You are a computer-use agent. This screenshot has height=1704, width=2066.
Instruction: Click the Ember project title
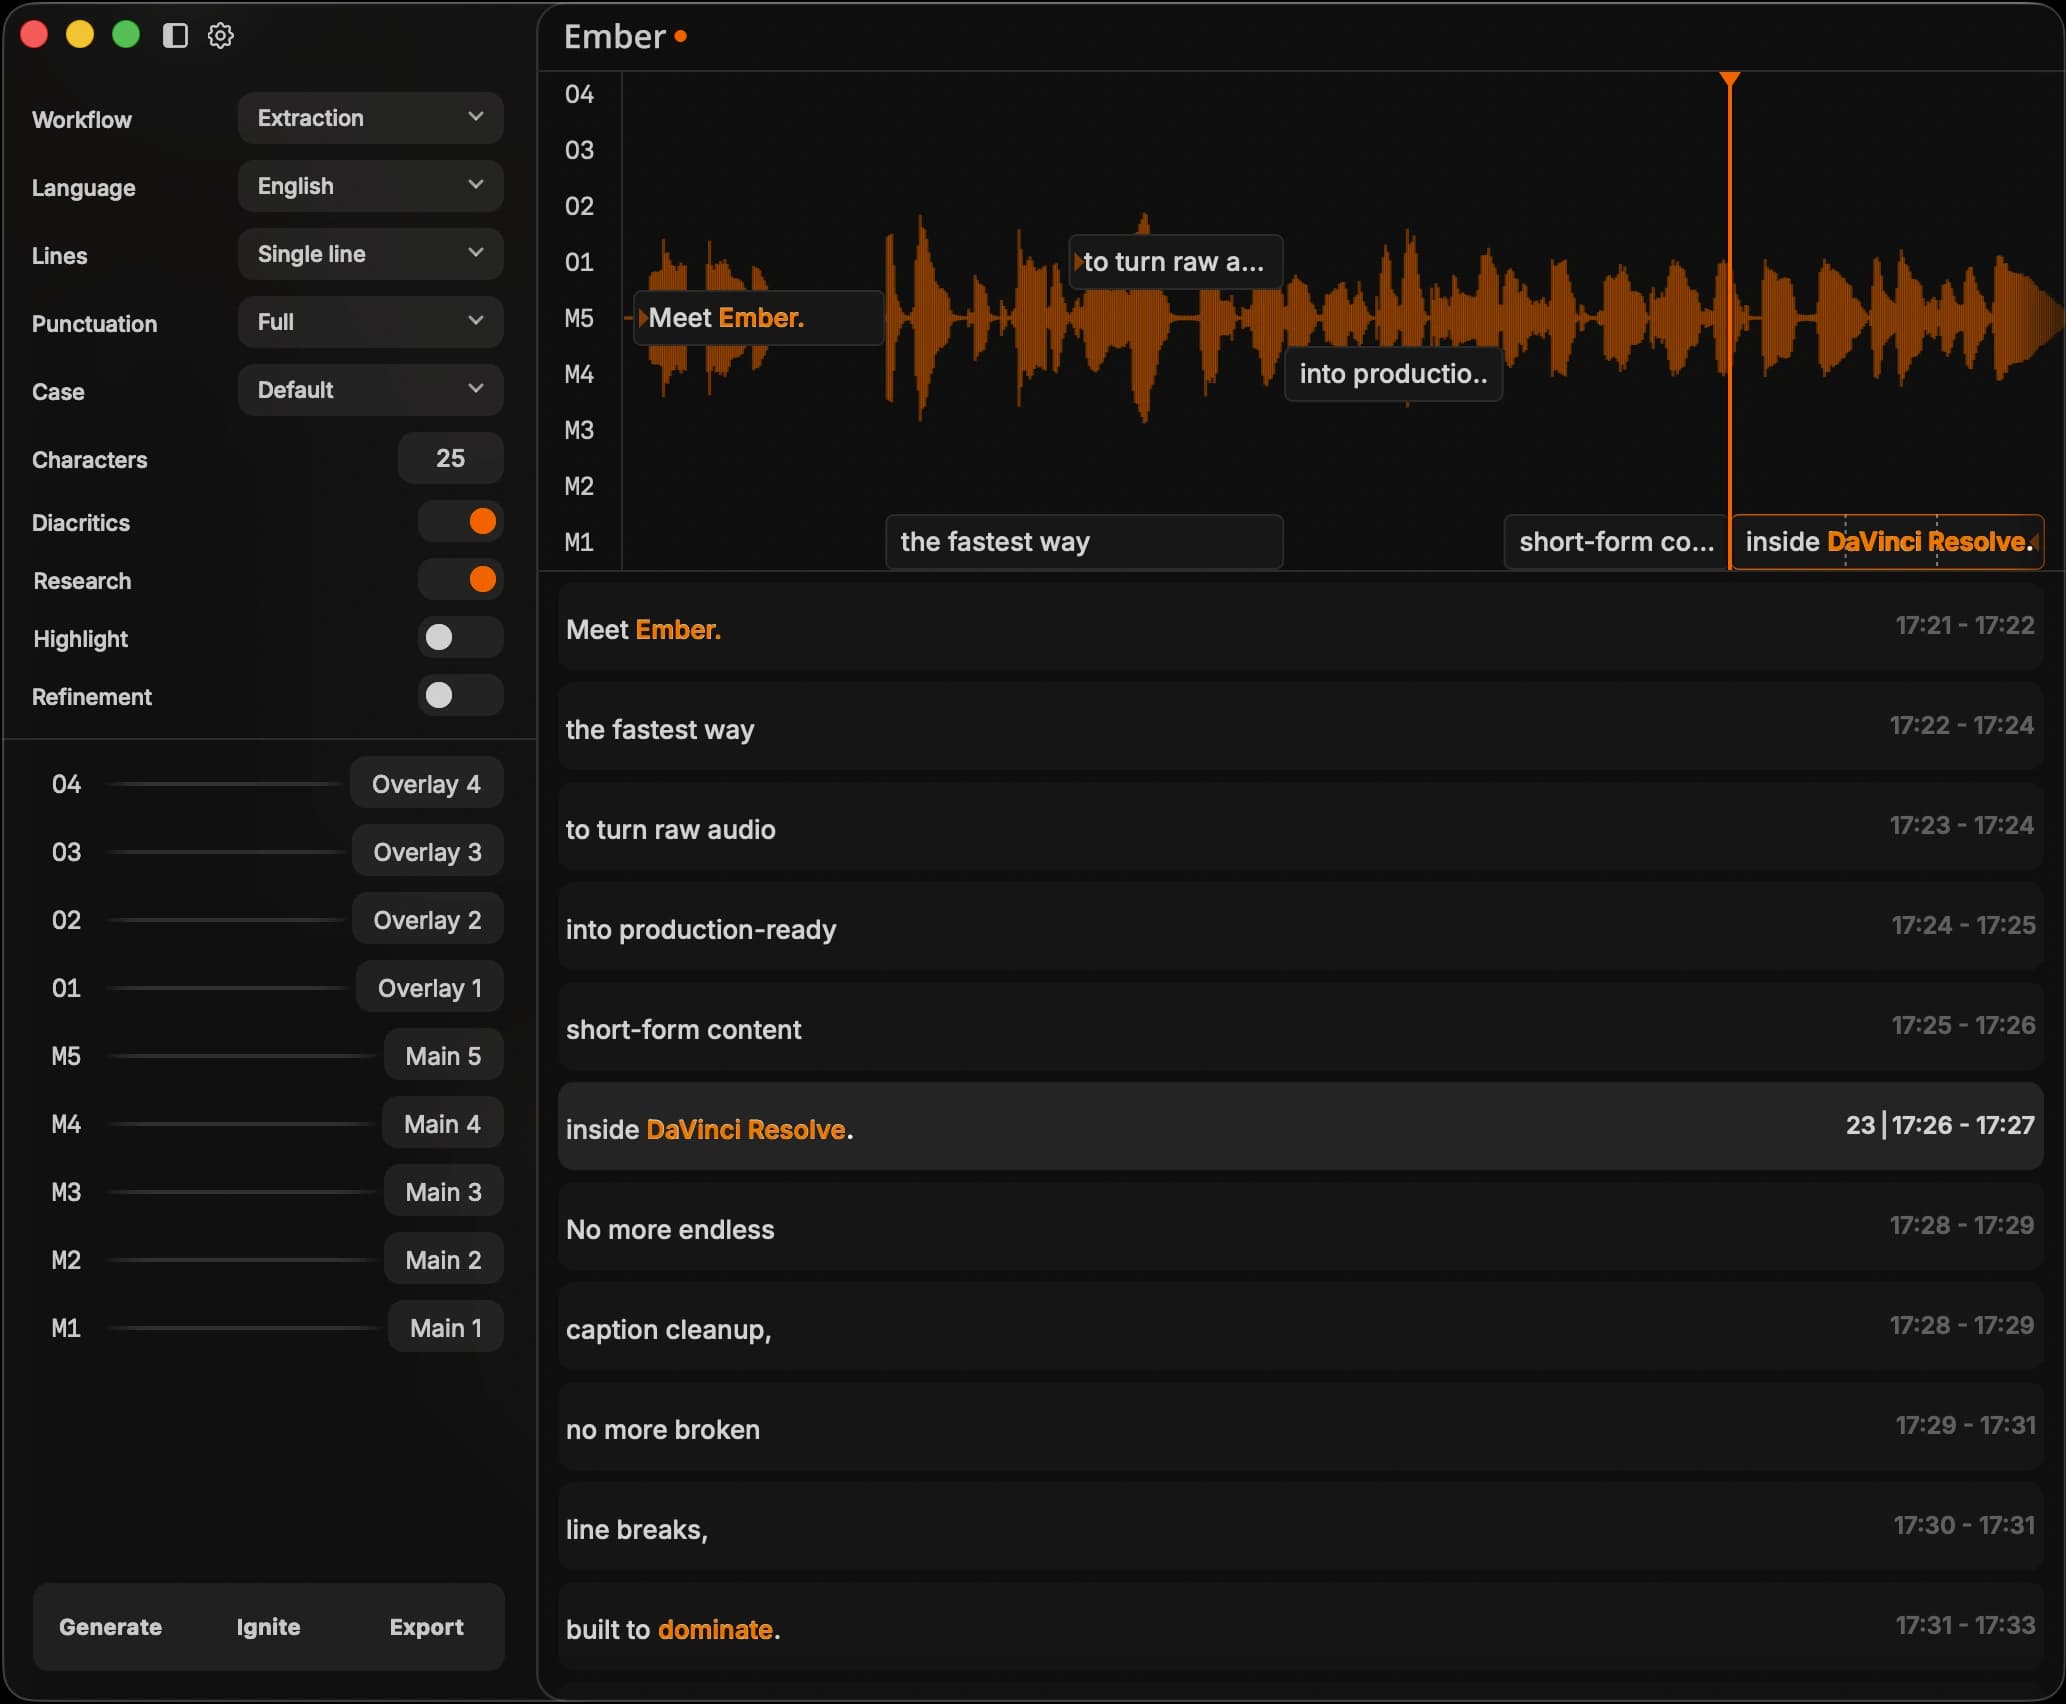614,37
